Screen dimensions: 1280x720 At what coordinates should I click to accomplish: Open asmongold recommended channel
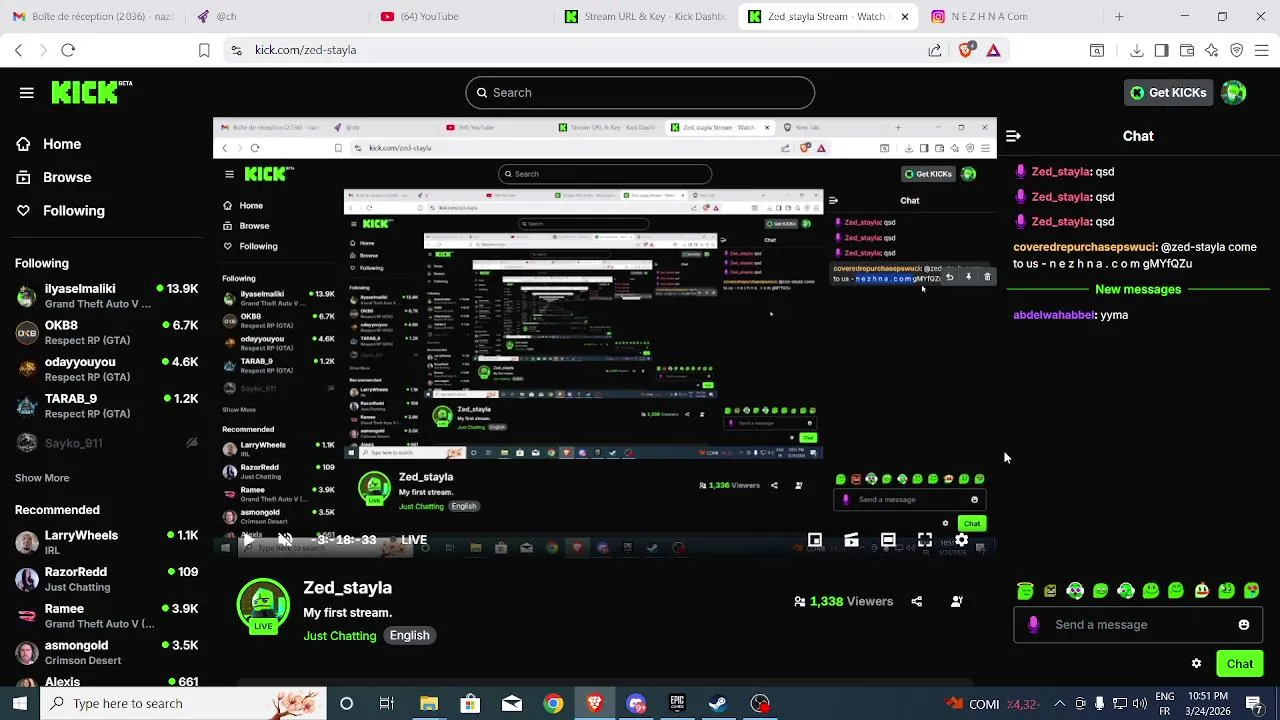107,652
